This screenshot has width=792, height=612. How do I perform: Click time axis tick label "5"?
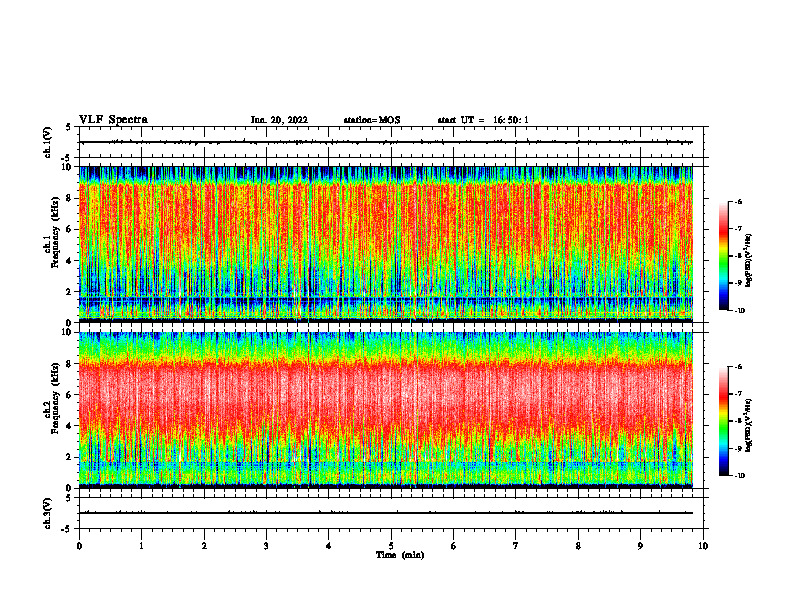click(391, 546)
